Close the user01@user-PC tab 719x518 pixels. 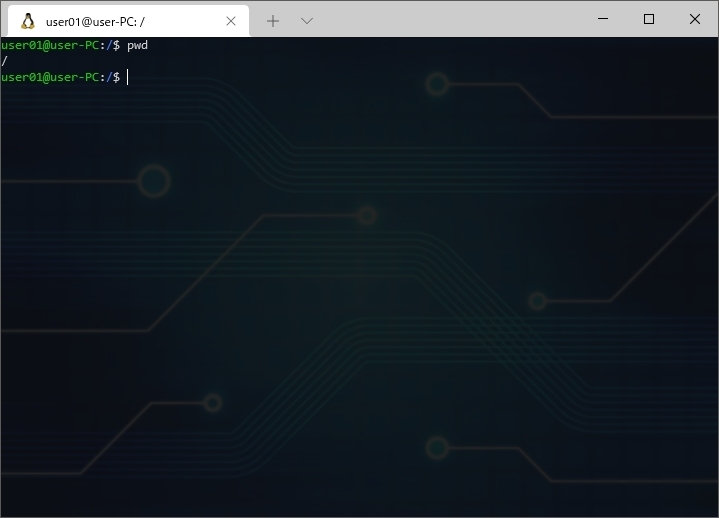[231, 20]
